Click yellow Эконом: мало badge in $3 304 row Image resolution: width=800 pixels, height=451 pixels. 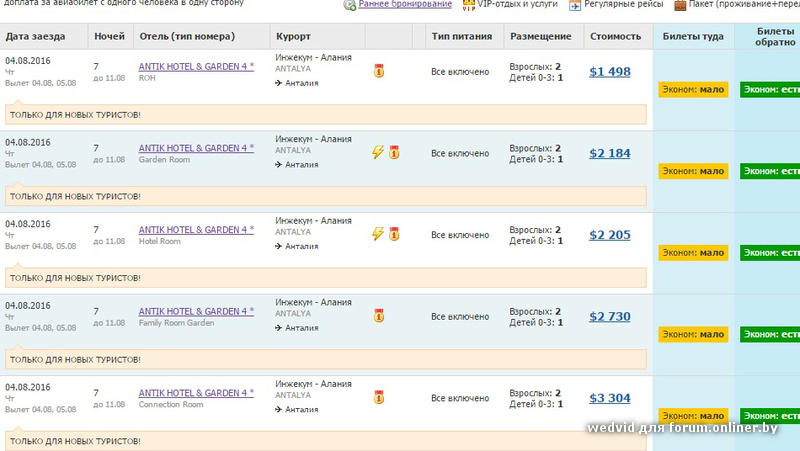tap(693, 415)
